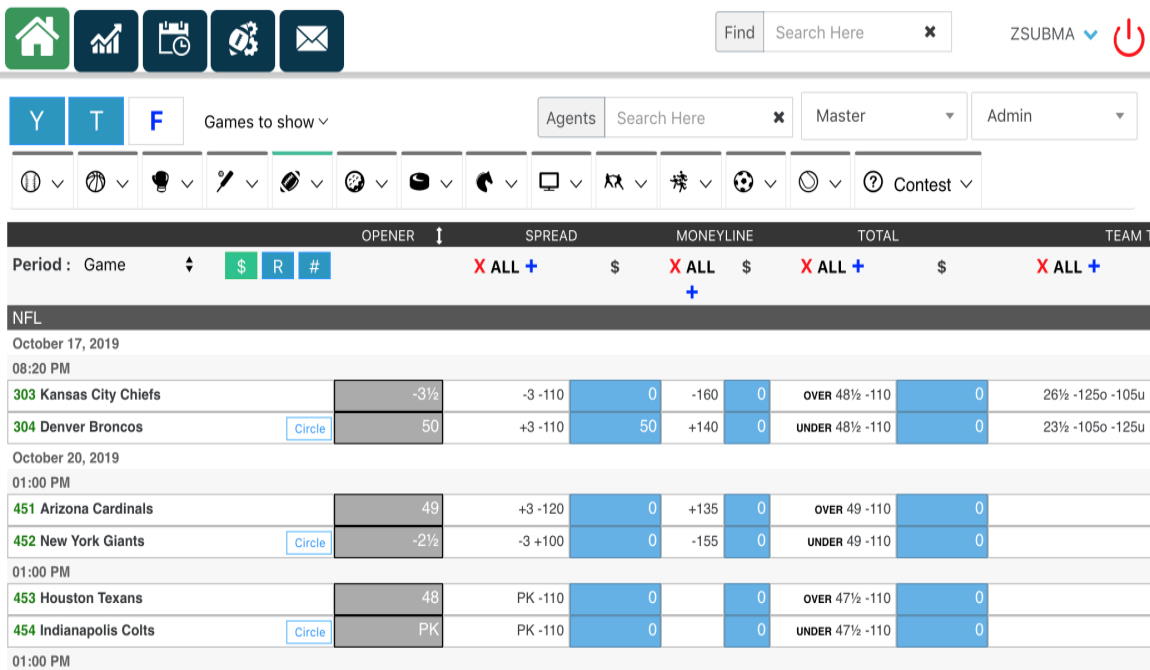Switch to the F day tab
This screenshot has height=670, width=1150.
tap(156, 122)
